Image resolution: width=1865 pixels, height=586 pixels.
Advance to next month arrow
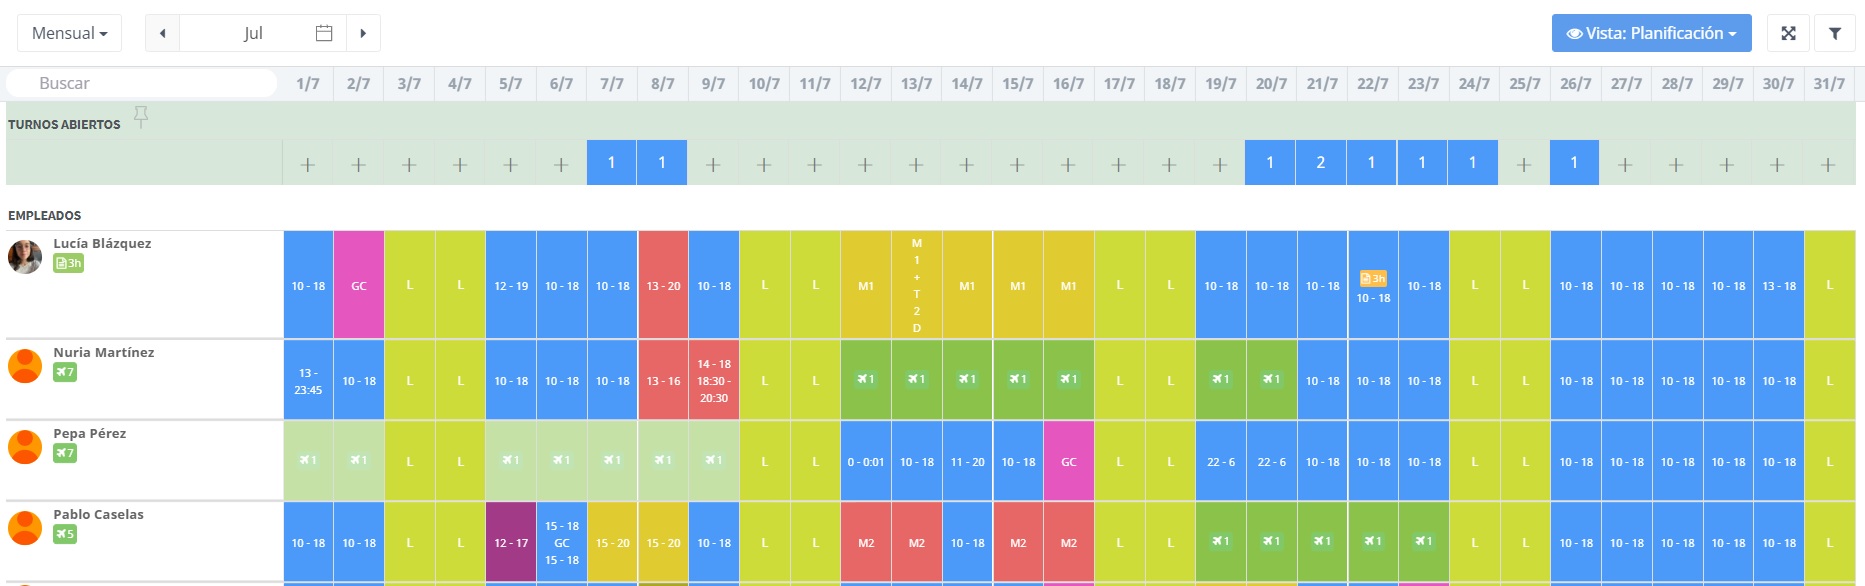pos(363,33)
